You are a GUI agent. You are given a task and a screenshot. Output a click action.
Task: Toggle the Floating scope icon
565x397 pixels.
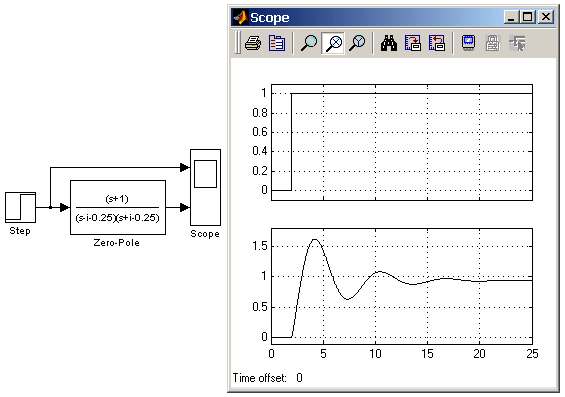pyautogui.click(x=468, y=43)
